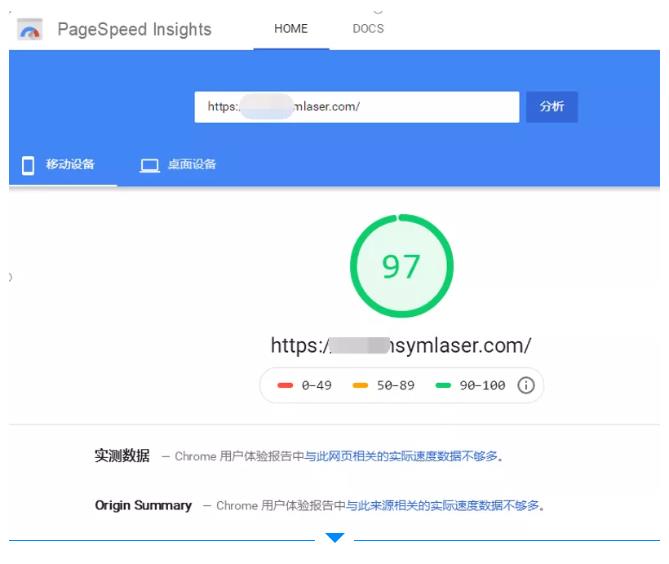Click the Origin Summary heading

pos(143,505)
